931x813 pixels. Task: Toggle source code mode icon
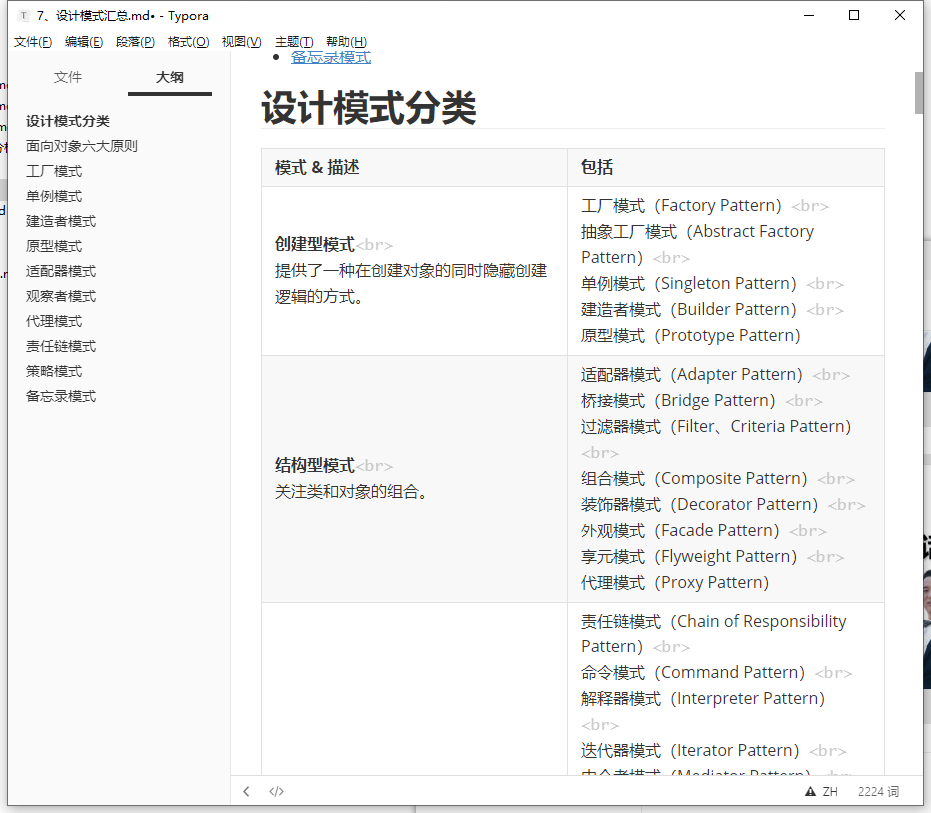(x=276, y=791)
